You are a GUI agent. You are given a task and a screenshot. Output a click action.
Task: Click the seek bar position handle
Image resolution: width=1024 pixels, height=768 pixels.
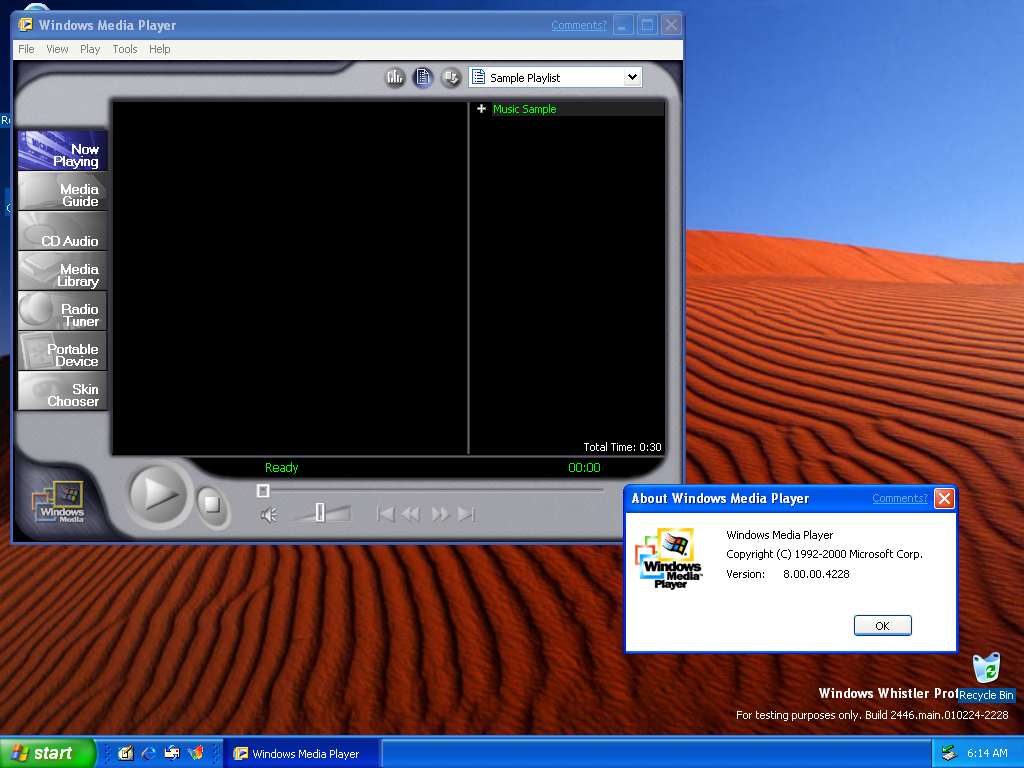point(263,490)
